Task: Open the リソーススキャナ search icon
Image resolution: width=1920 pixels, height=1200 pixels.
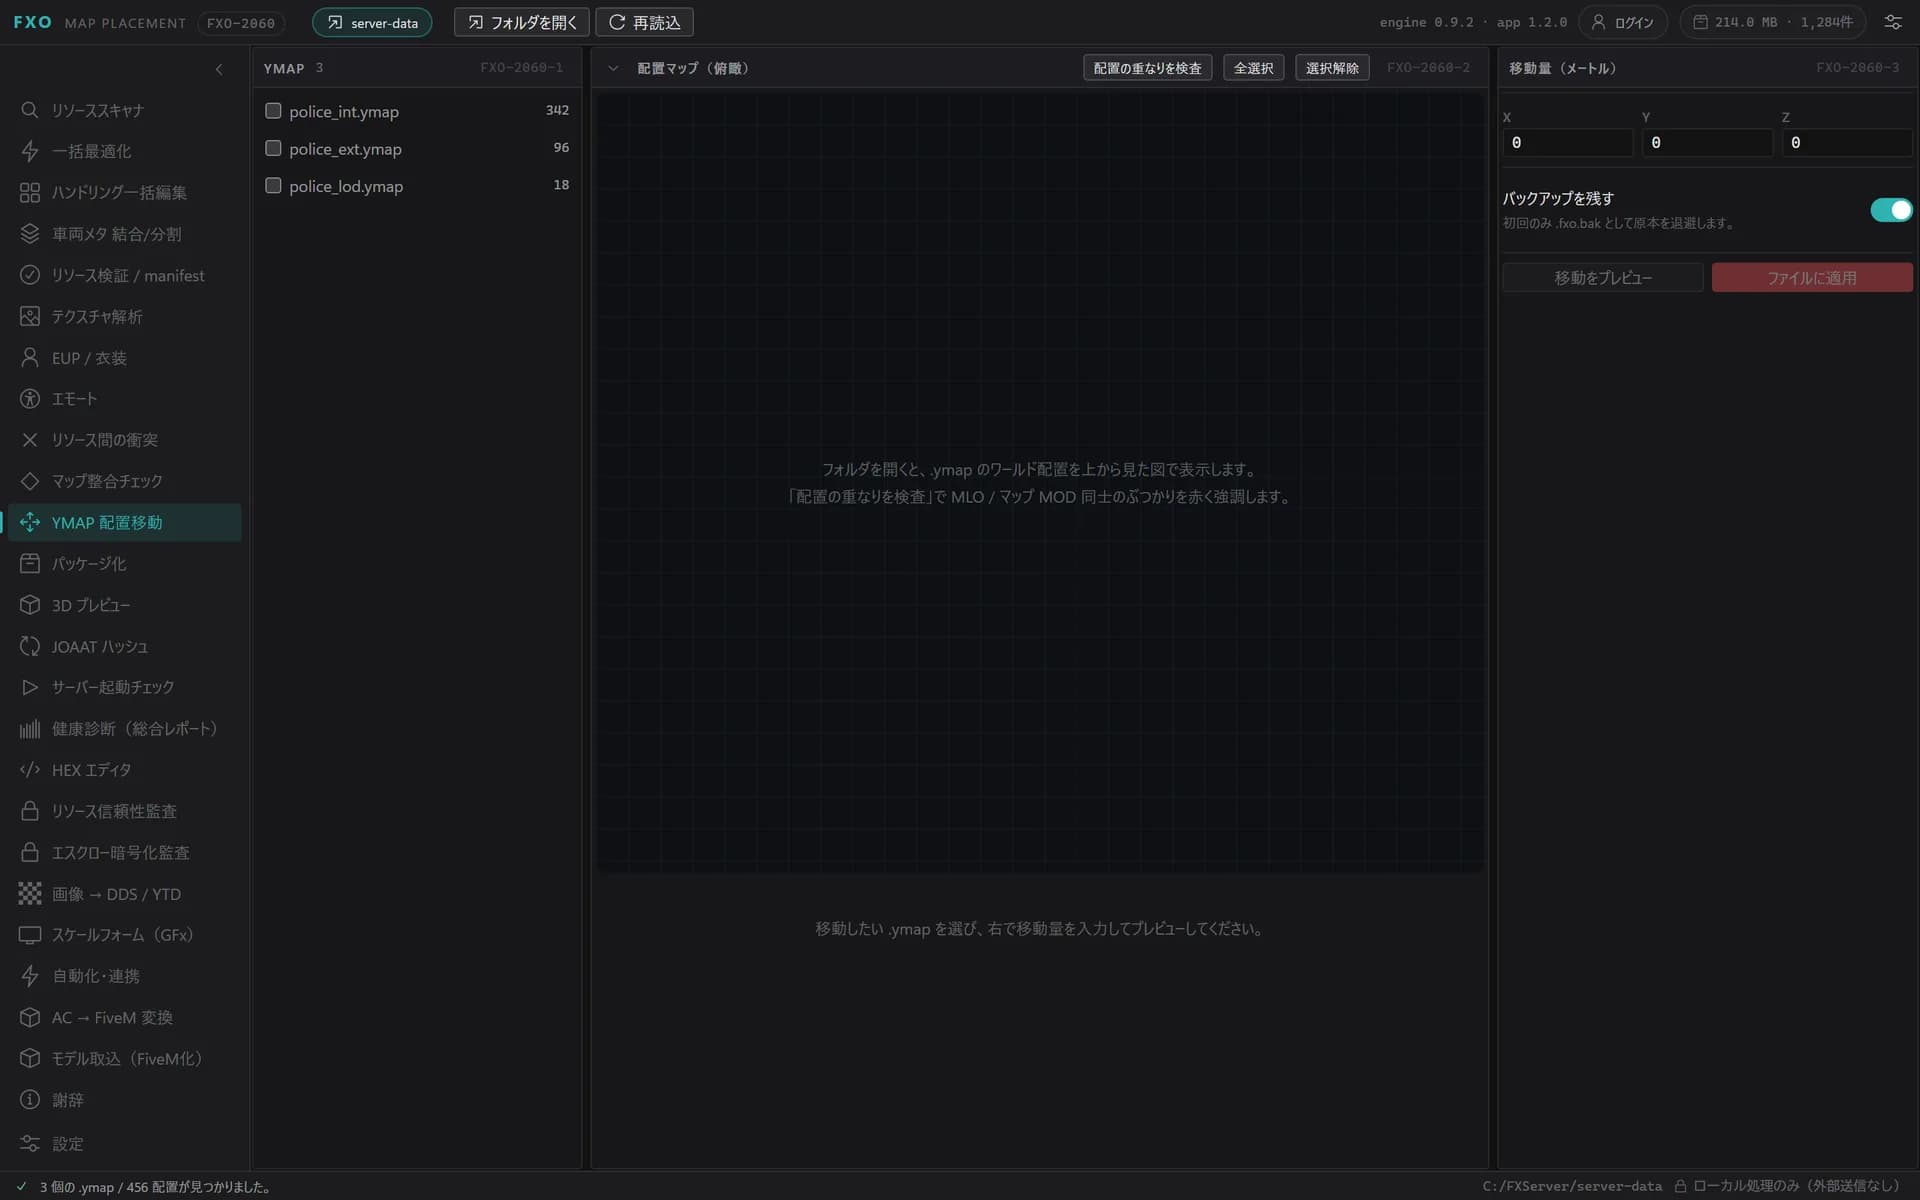Action: 30,110
